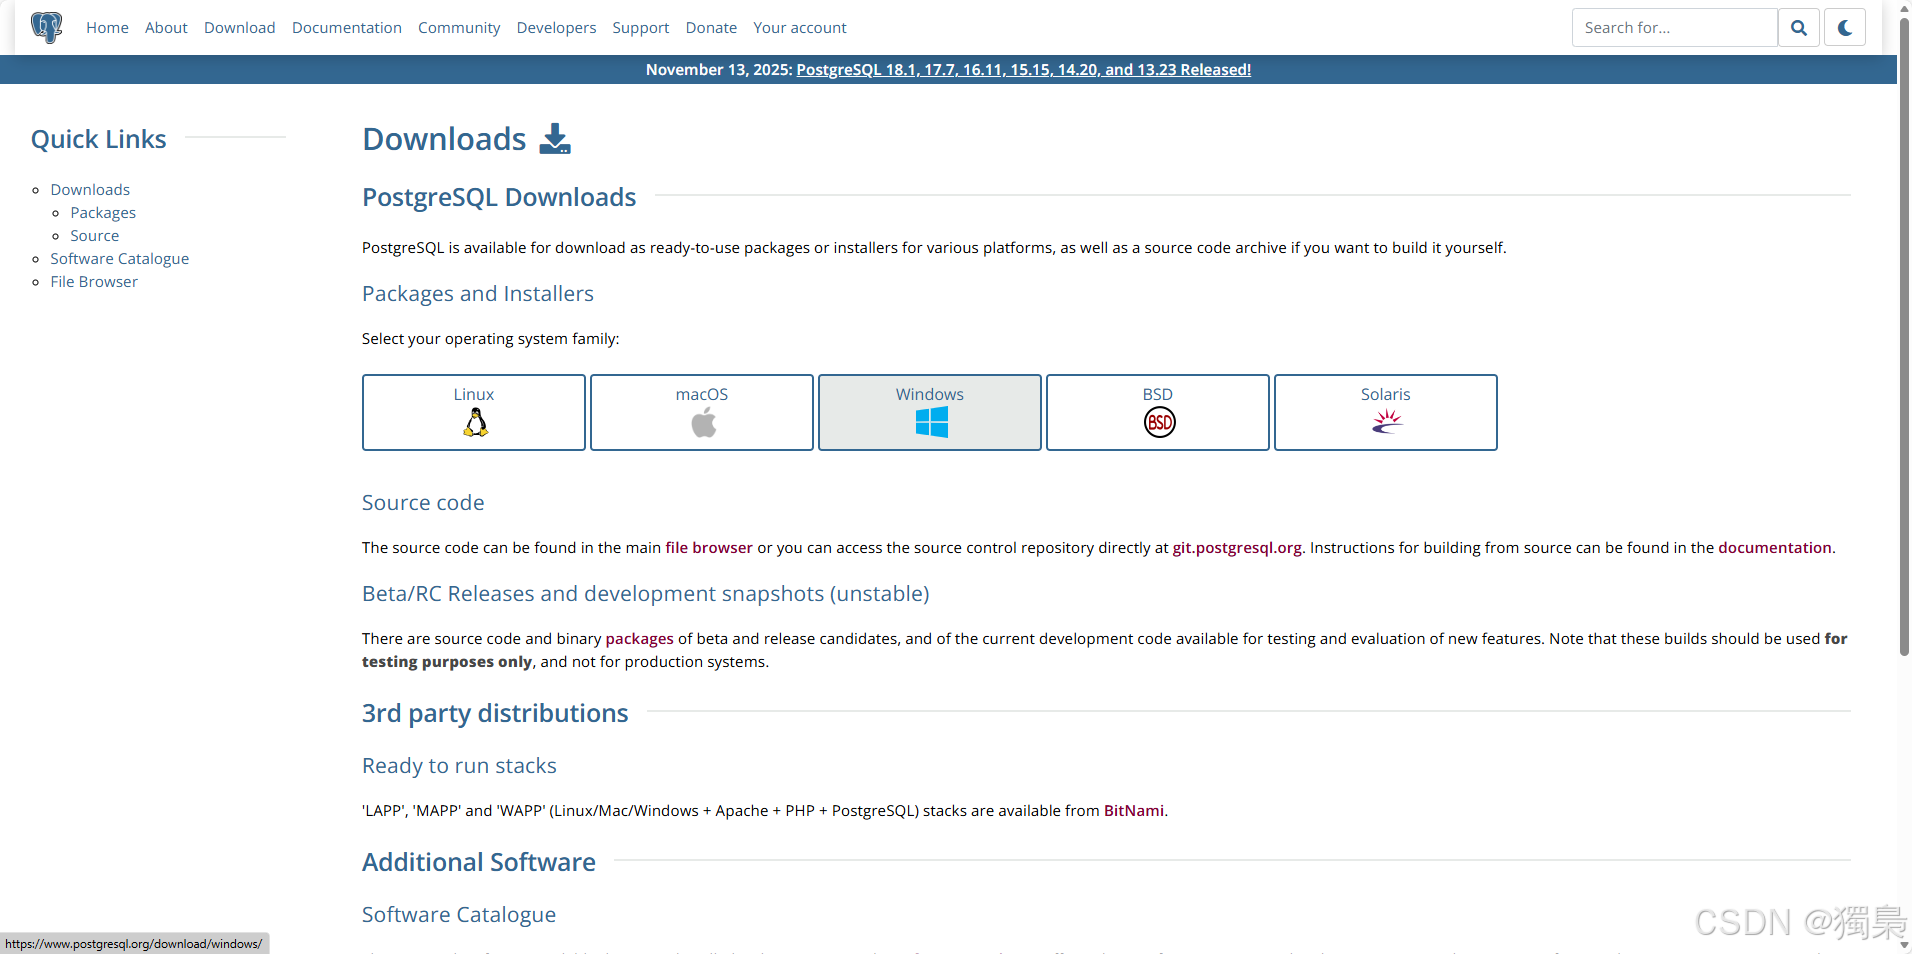This screenshot has width=1912, height=954.
Task: Click the 'Source code' heading
Action: point(423,503)
